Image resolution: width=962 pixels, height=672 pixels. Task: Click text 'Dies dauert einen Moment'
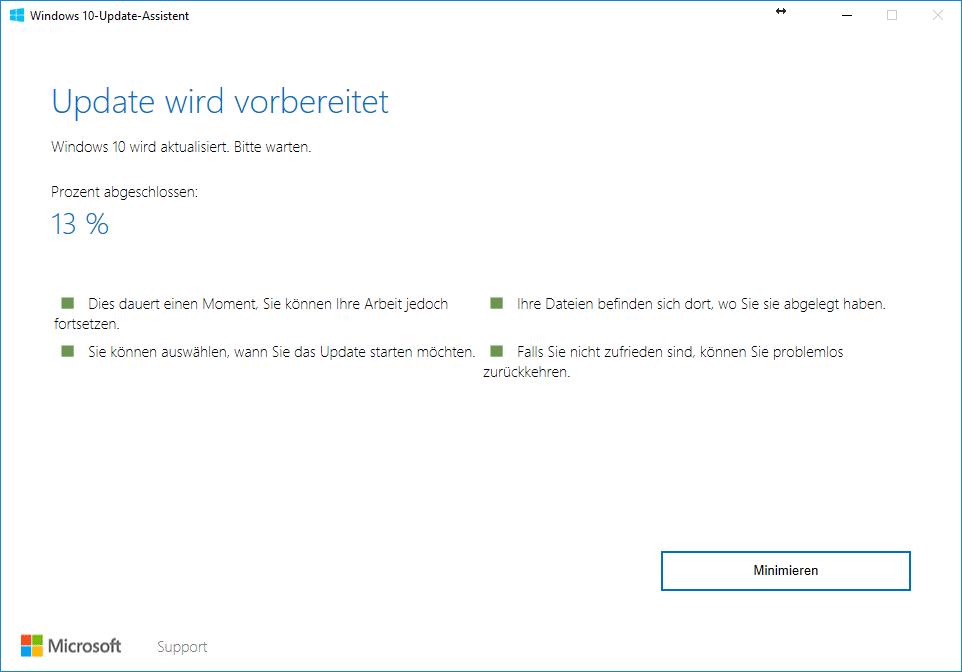[172, 304]
